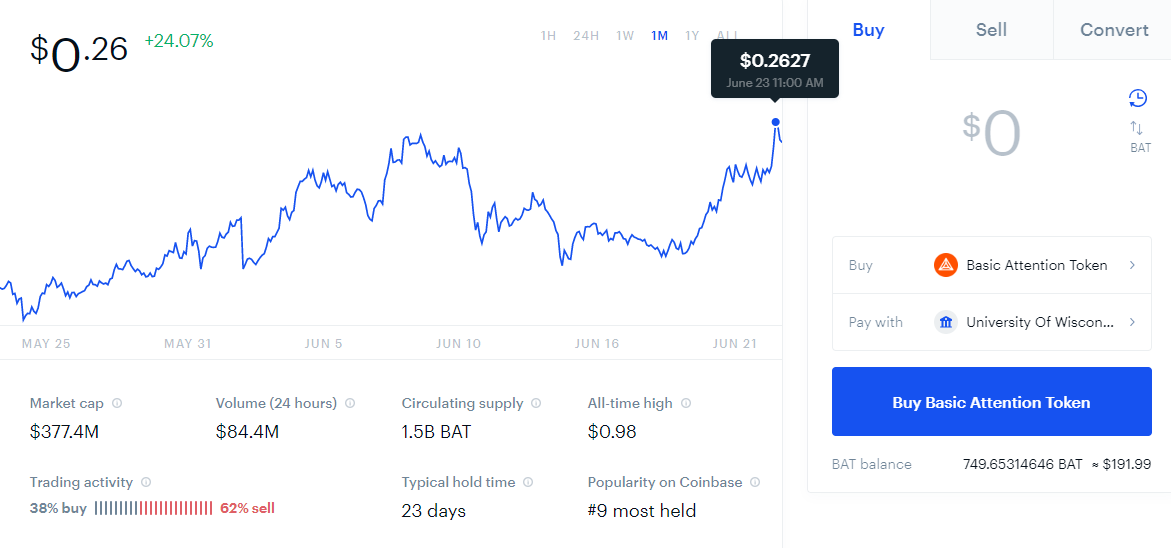Click the $0 amount input field
Screen dimensions: 1171x548
[x=991, y=134]
